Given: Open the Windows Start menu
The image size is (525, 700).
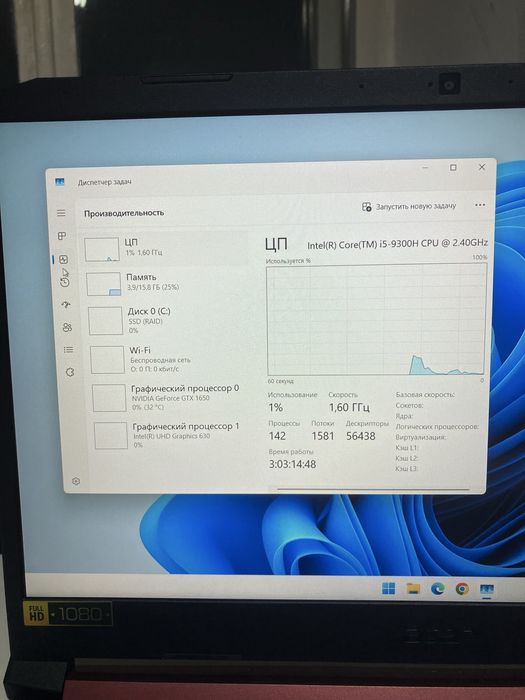Looking at the screenshot, I should (388, 588).
